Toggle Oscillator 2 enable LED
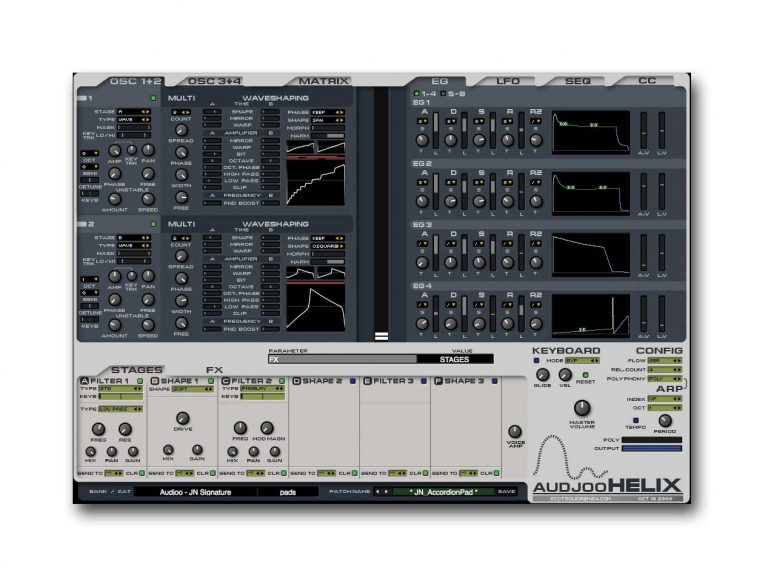The height and width of the screenshot is (576, 768). (153, 224)
